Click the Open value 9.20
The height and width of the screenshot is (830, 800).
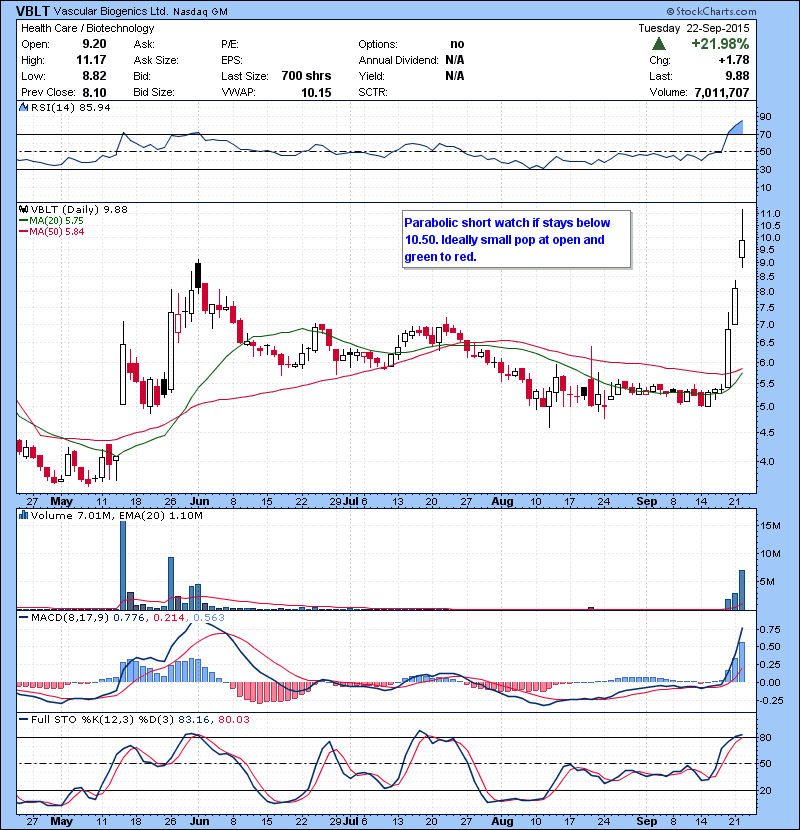[94, 44]
